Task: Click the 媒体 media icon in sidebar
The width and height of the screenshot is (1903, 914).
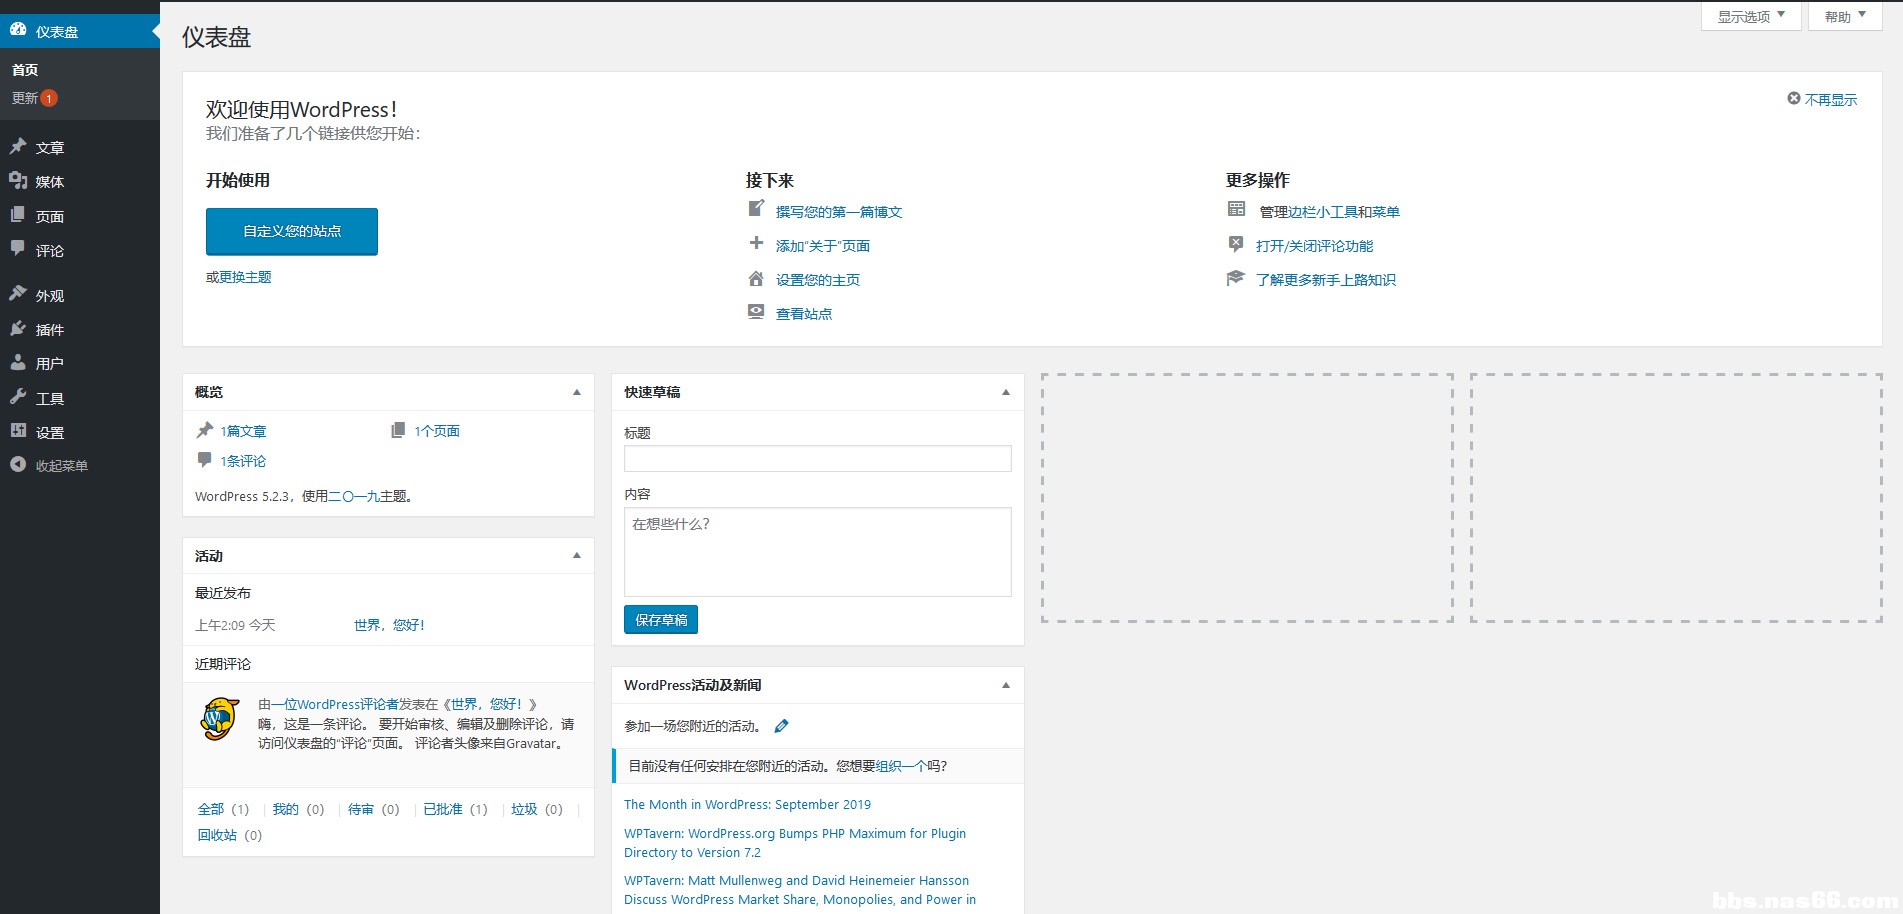Action: pyautogui.click(x=18, y=181)
